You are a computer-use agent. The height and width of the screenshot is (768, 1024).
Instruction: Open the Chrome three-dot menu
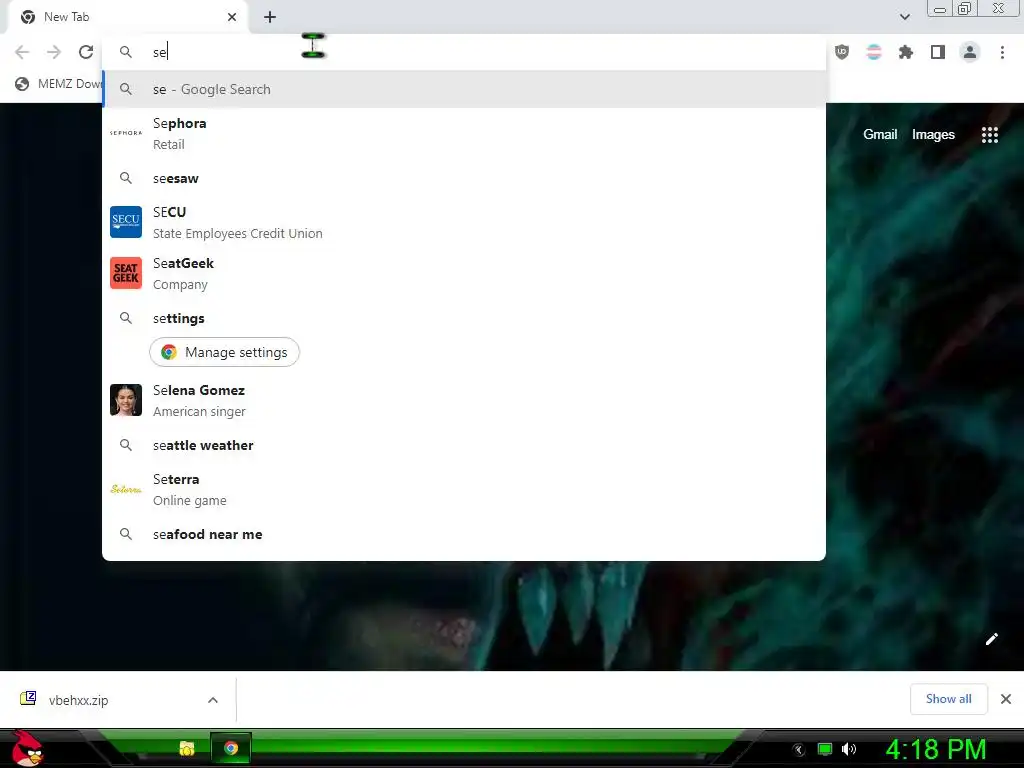(1002, 52)
